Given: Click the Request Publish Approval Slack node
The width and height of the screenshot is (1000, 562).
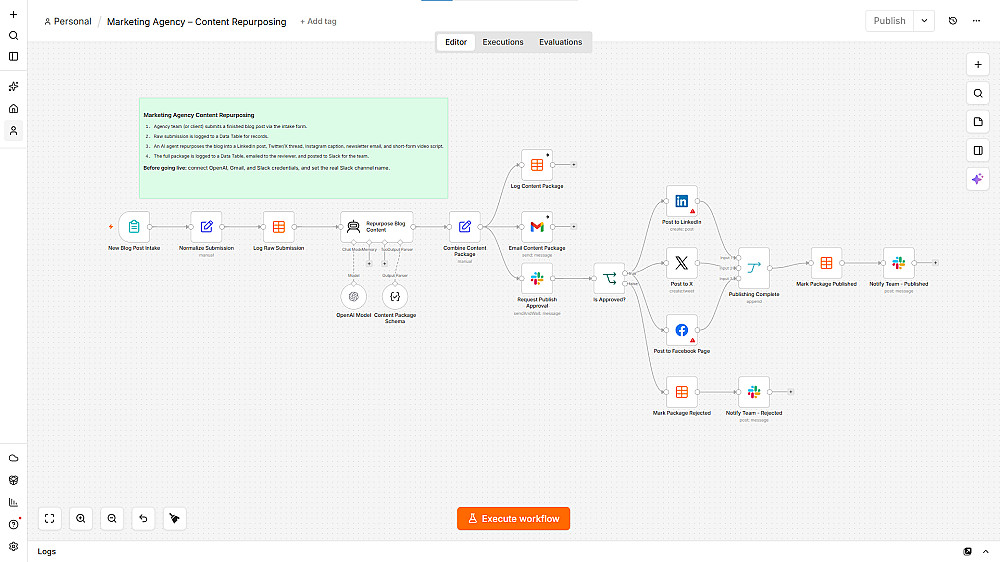Looking at the screenshot, I should [536, 278].
